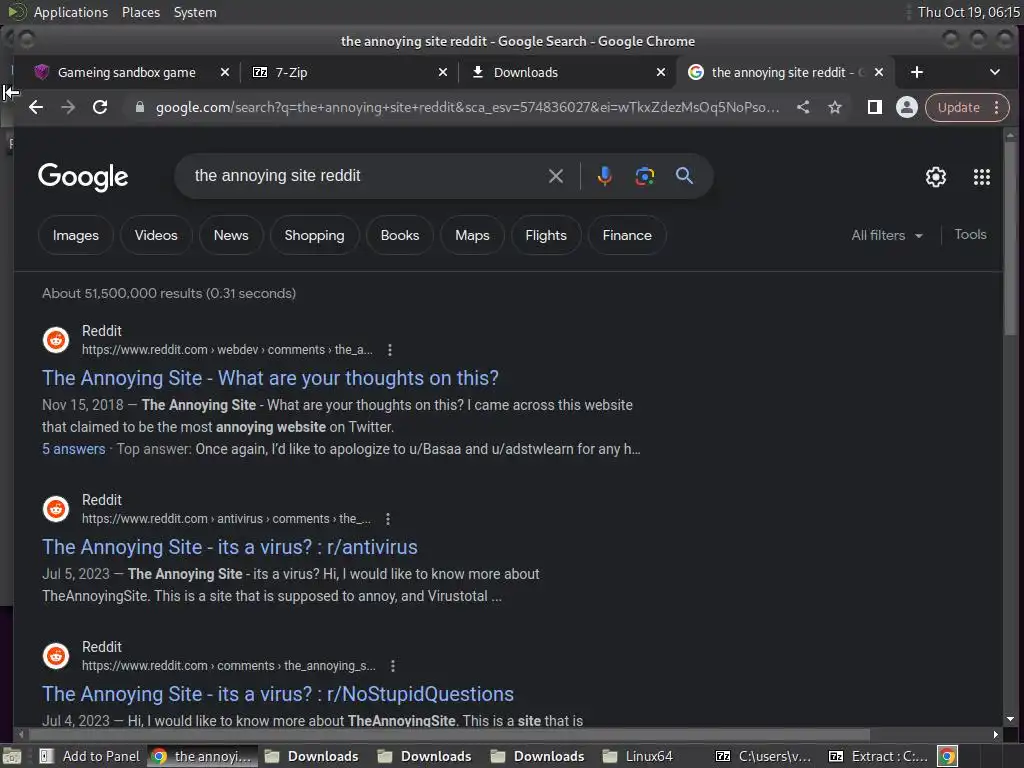
Task: Go to Google homepage logo
Action: (x=83, y=176)
